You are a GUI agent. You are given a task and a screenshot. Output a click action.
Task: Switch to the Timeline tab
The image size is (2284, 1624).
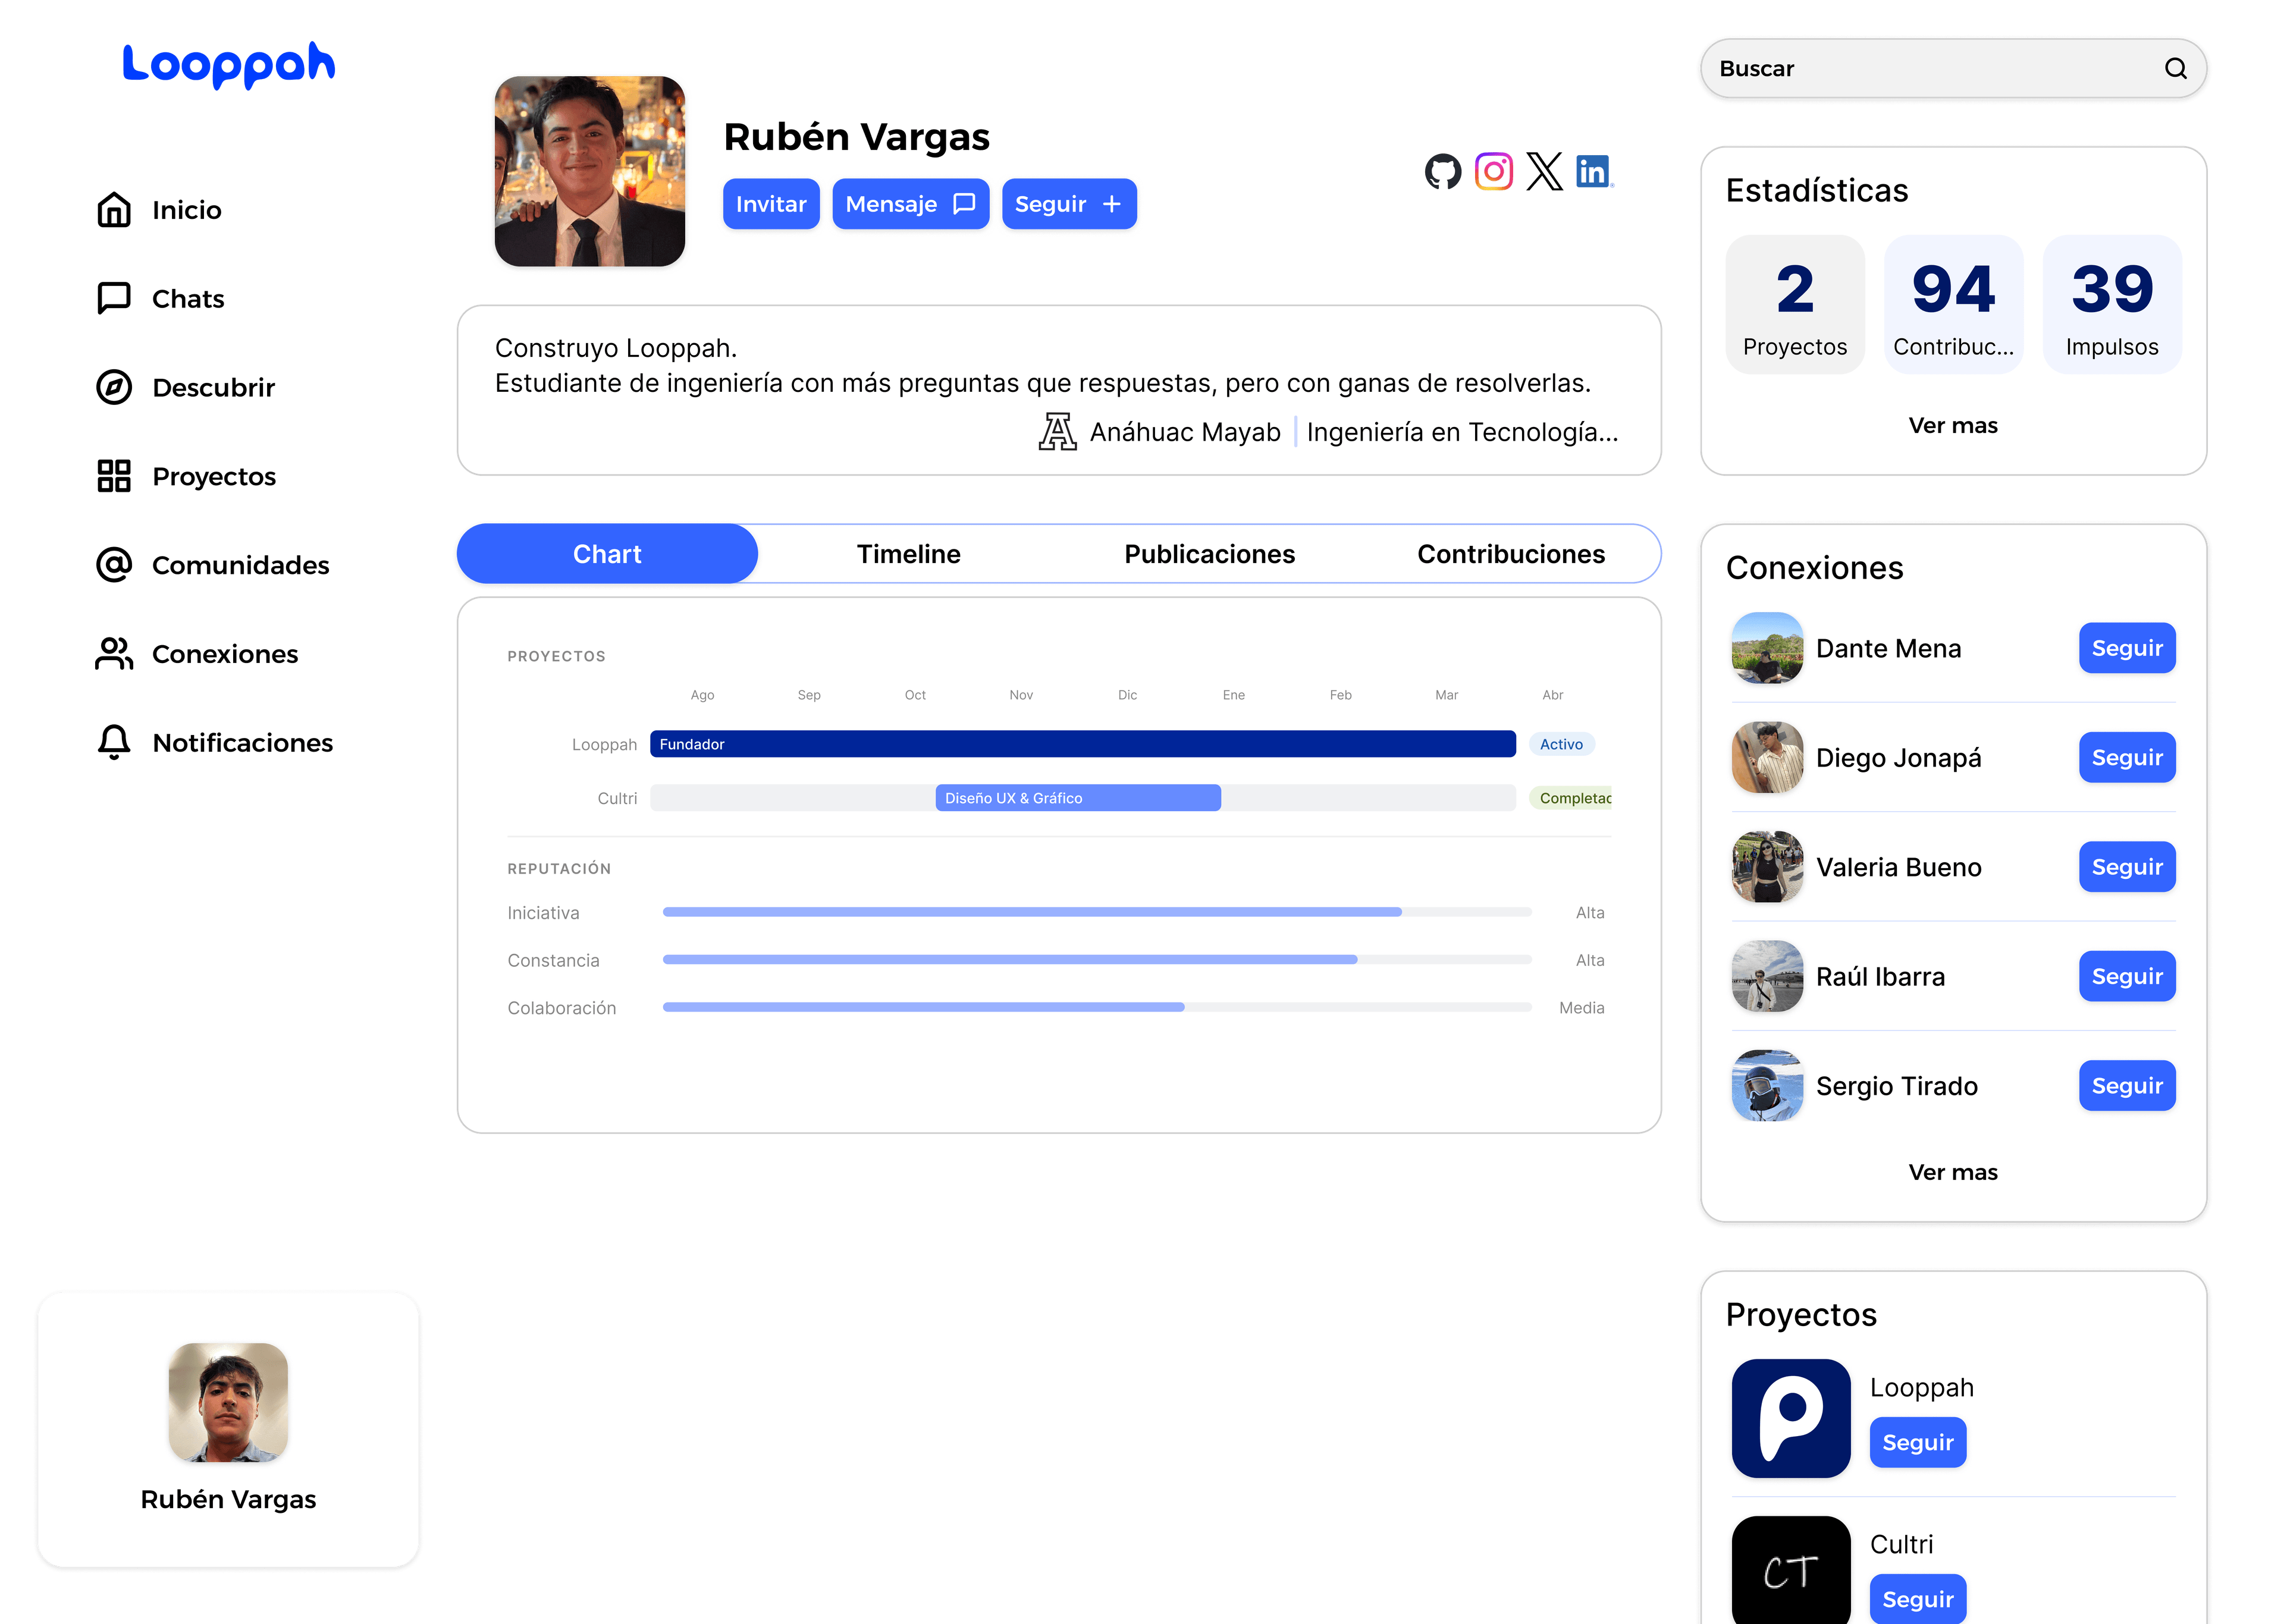click(908, 554)
